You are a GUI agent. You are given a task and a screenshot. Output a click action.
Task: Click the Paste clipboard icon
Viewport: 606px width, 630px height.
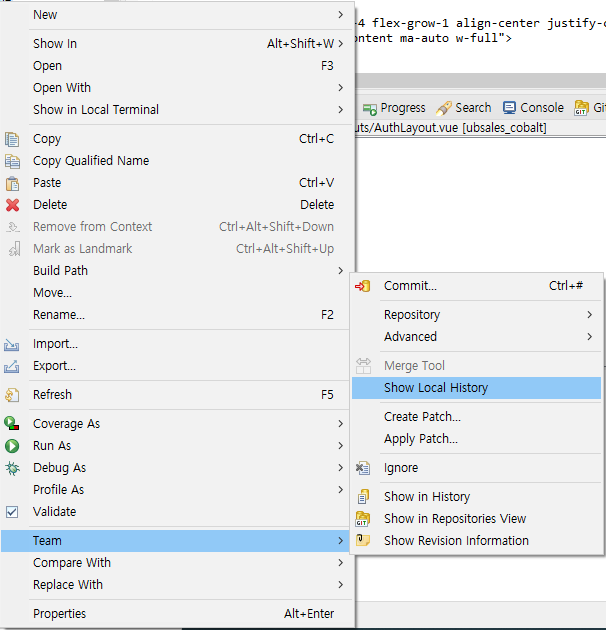click(x=12, y=183)
